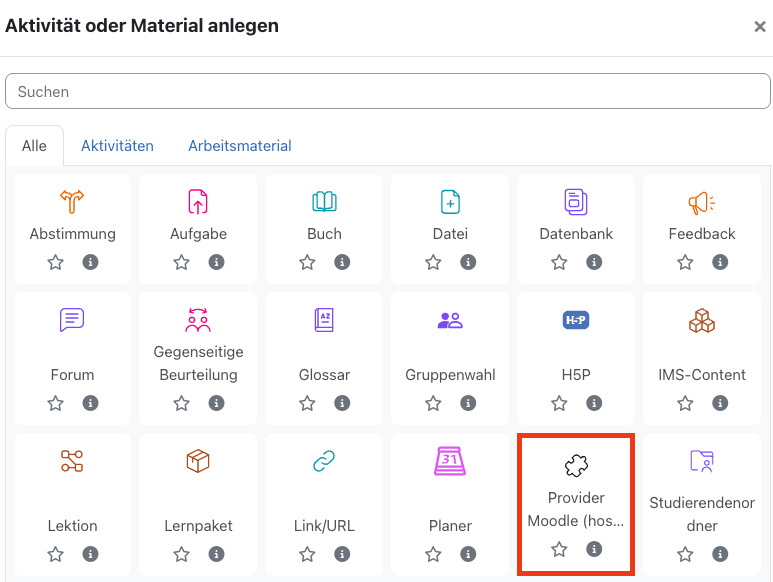
Task: Select the Gegenseitige Beurteilung label
Action: [198, 363]
